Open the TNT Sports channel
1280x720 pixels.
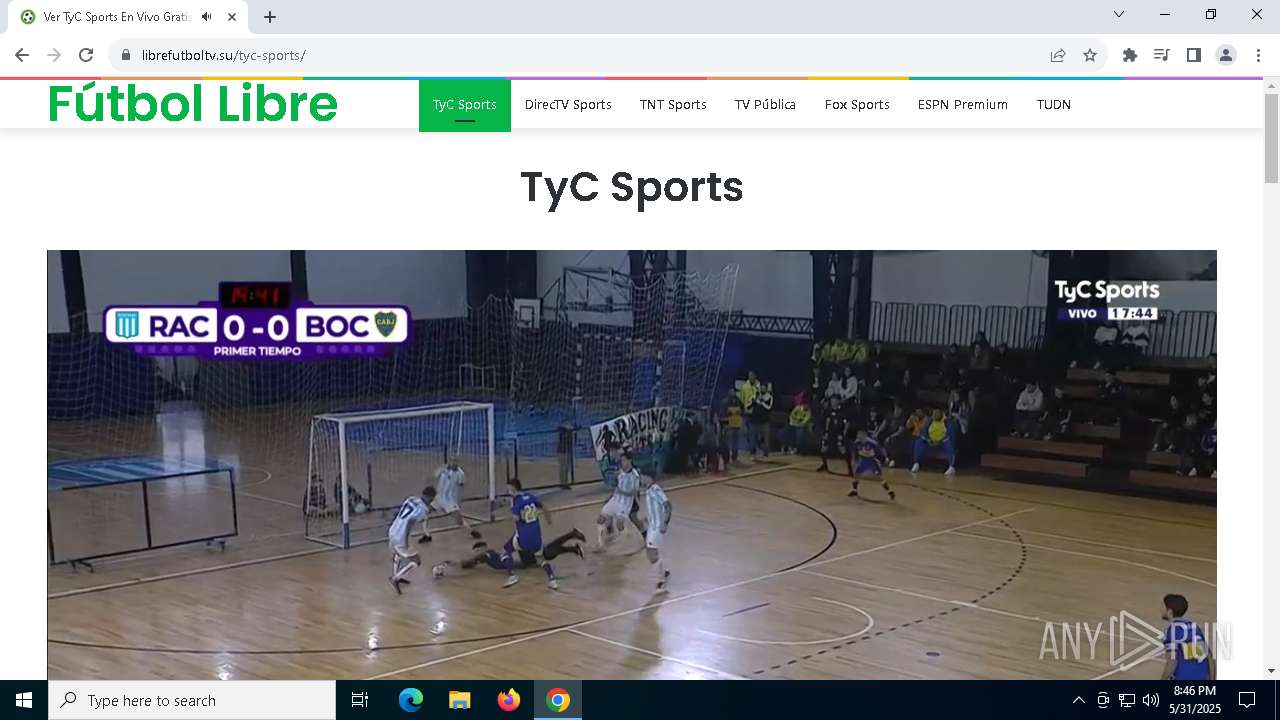(673, 104)
